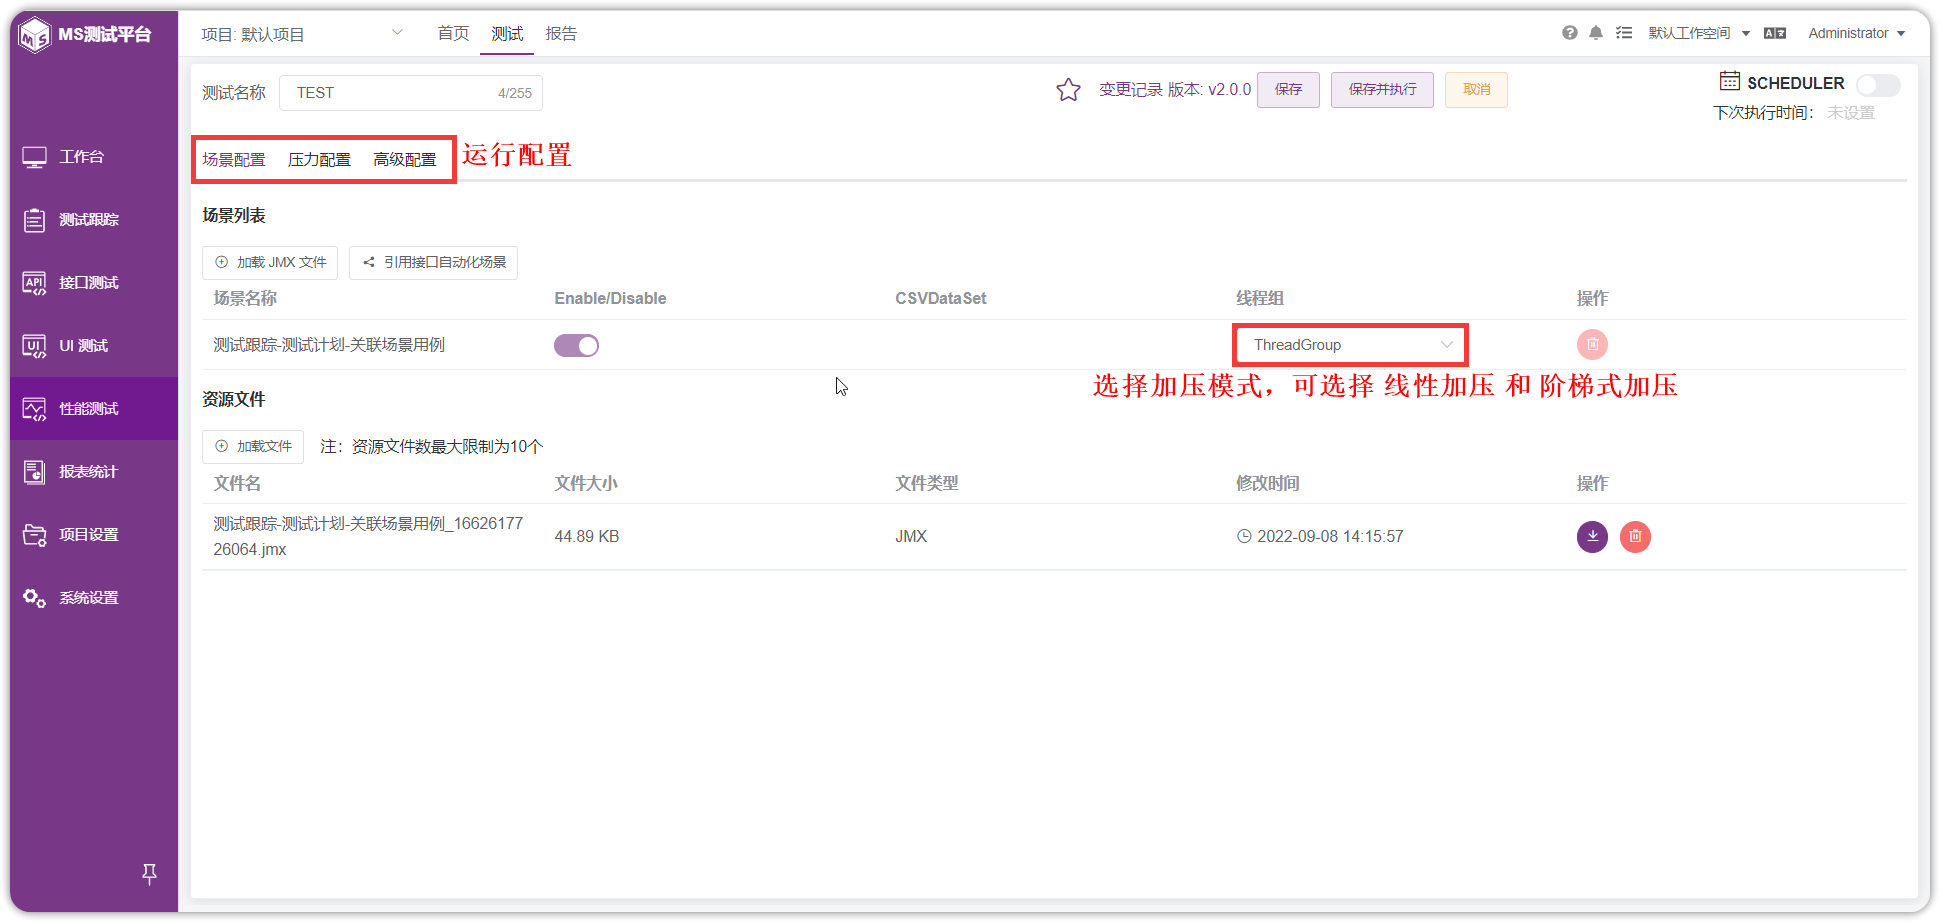1940x922 pixels.
Task: Click the MS测试平台 logo icon
Action: pos(35,35)
